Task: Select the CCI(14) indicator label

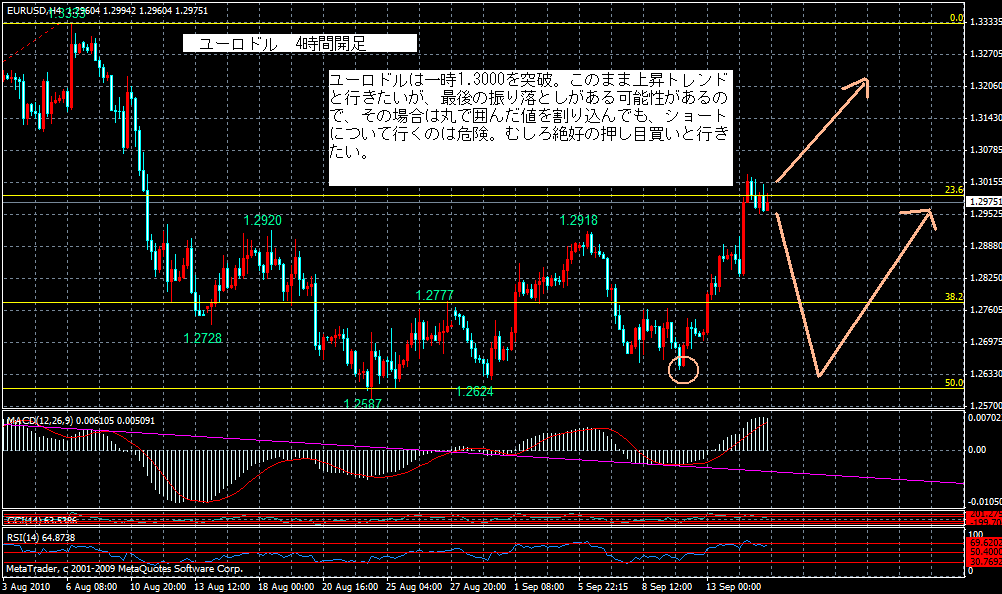Action: (42, 519)
